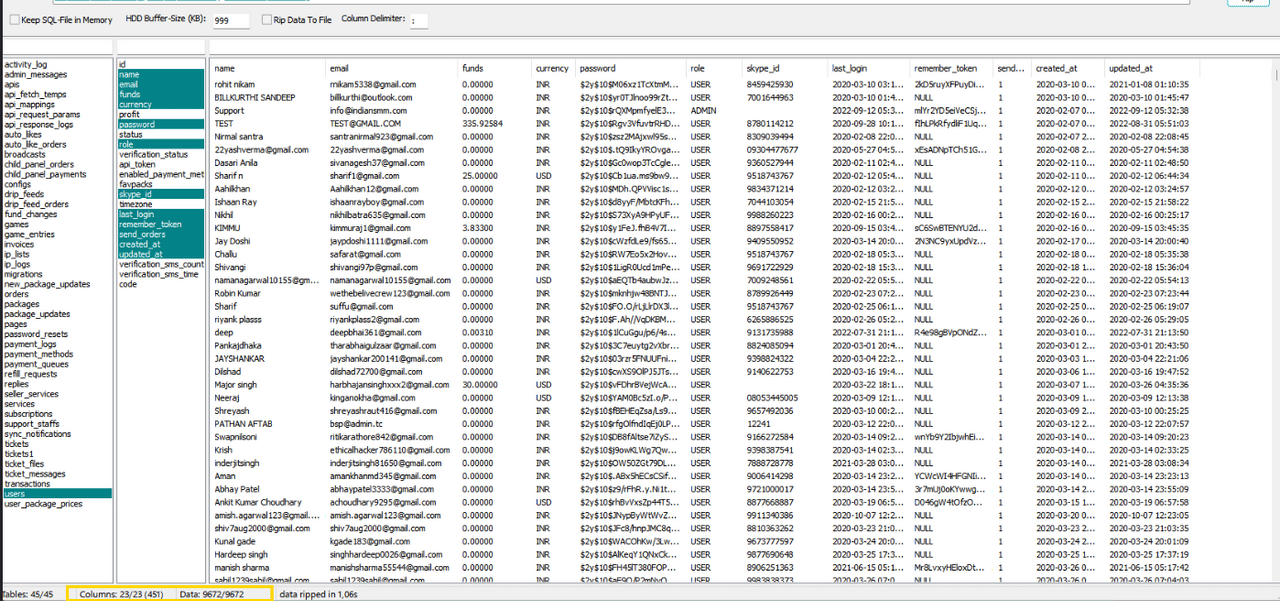Select the activity_log table

click(26, 64)
